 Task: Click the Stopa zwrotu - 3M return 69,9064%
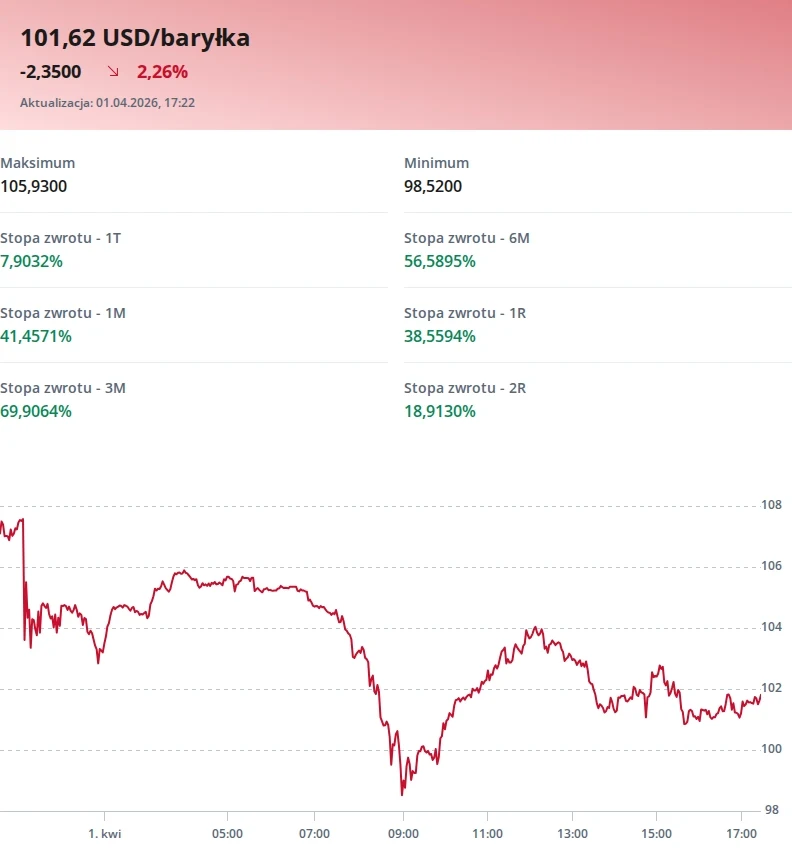[36, 412]
